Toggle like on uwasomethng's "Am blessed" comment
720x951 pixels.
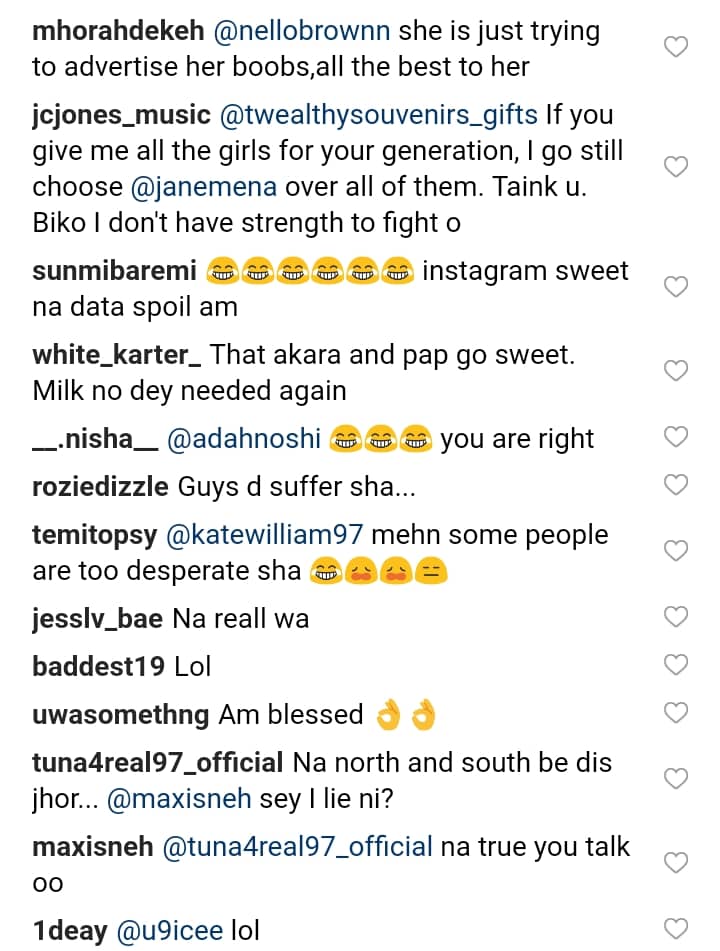tap(676, 712)
